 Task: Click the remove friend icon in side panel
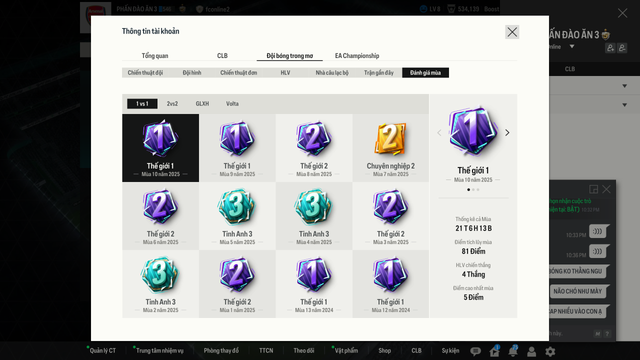(x=622, y=48)
